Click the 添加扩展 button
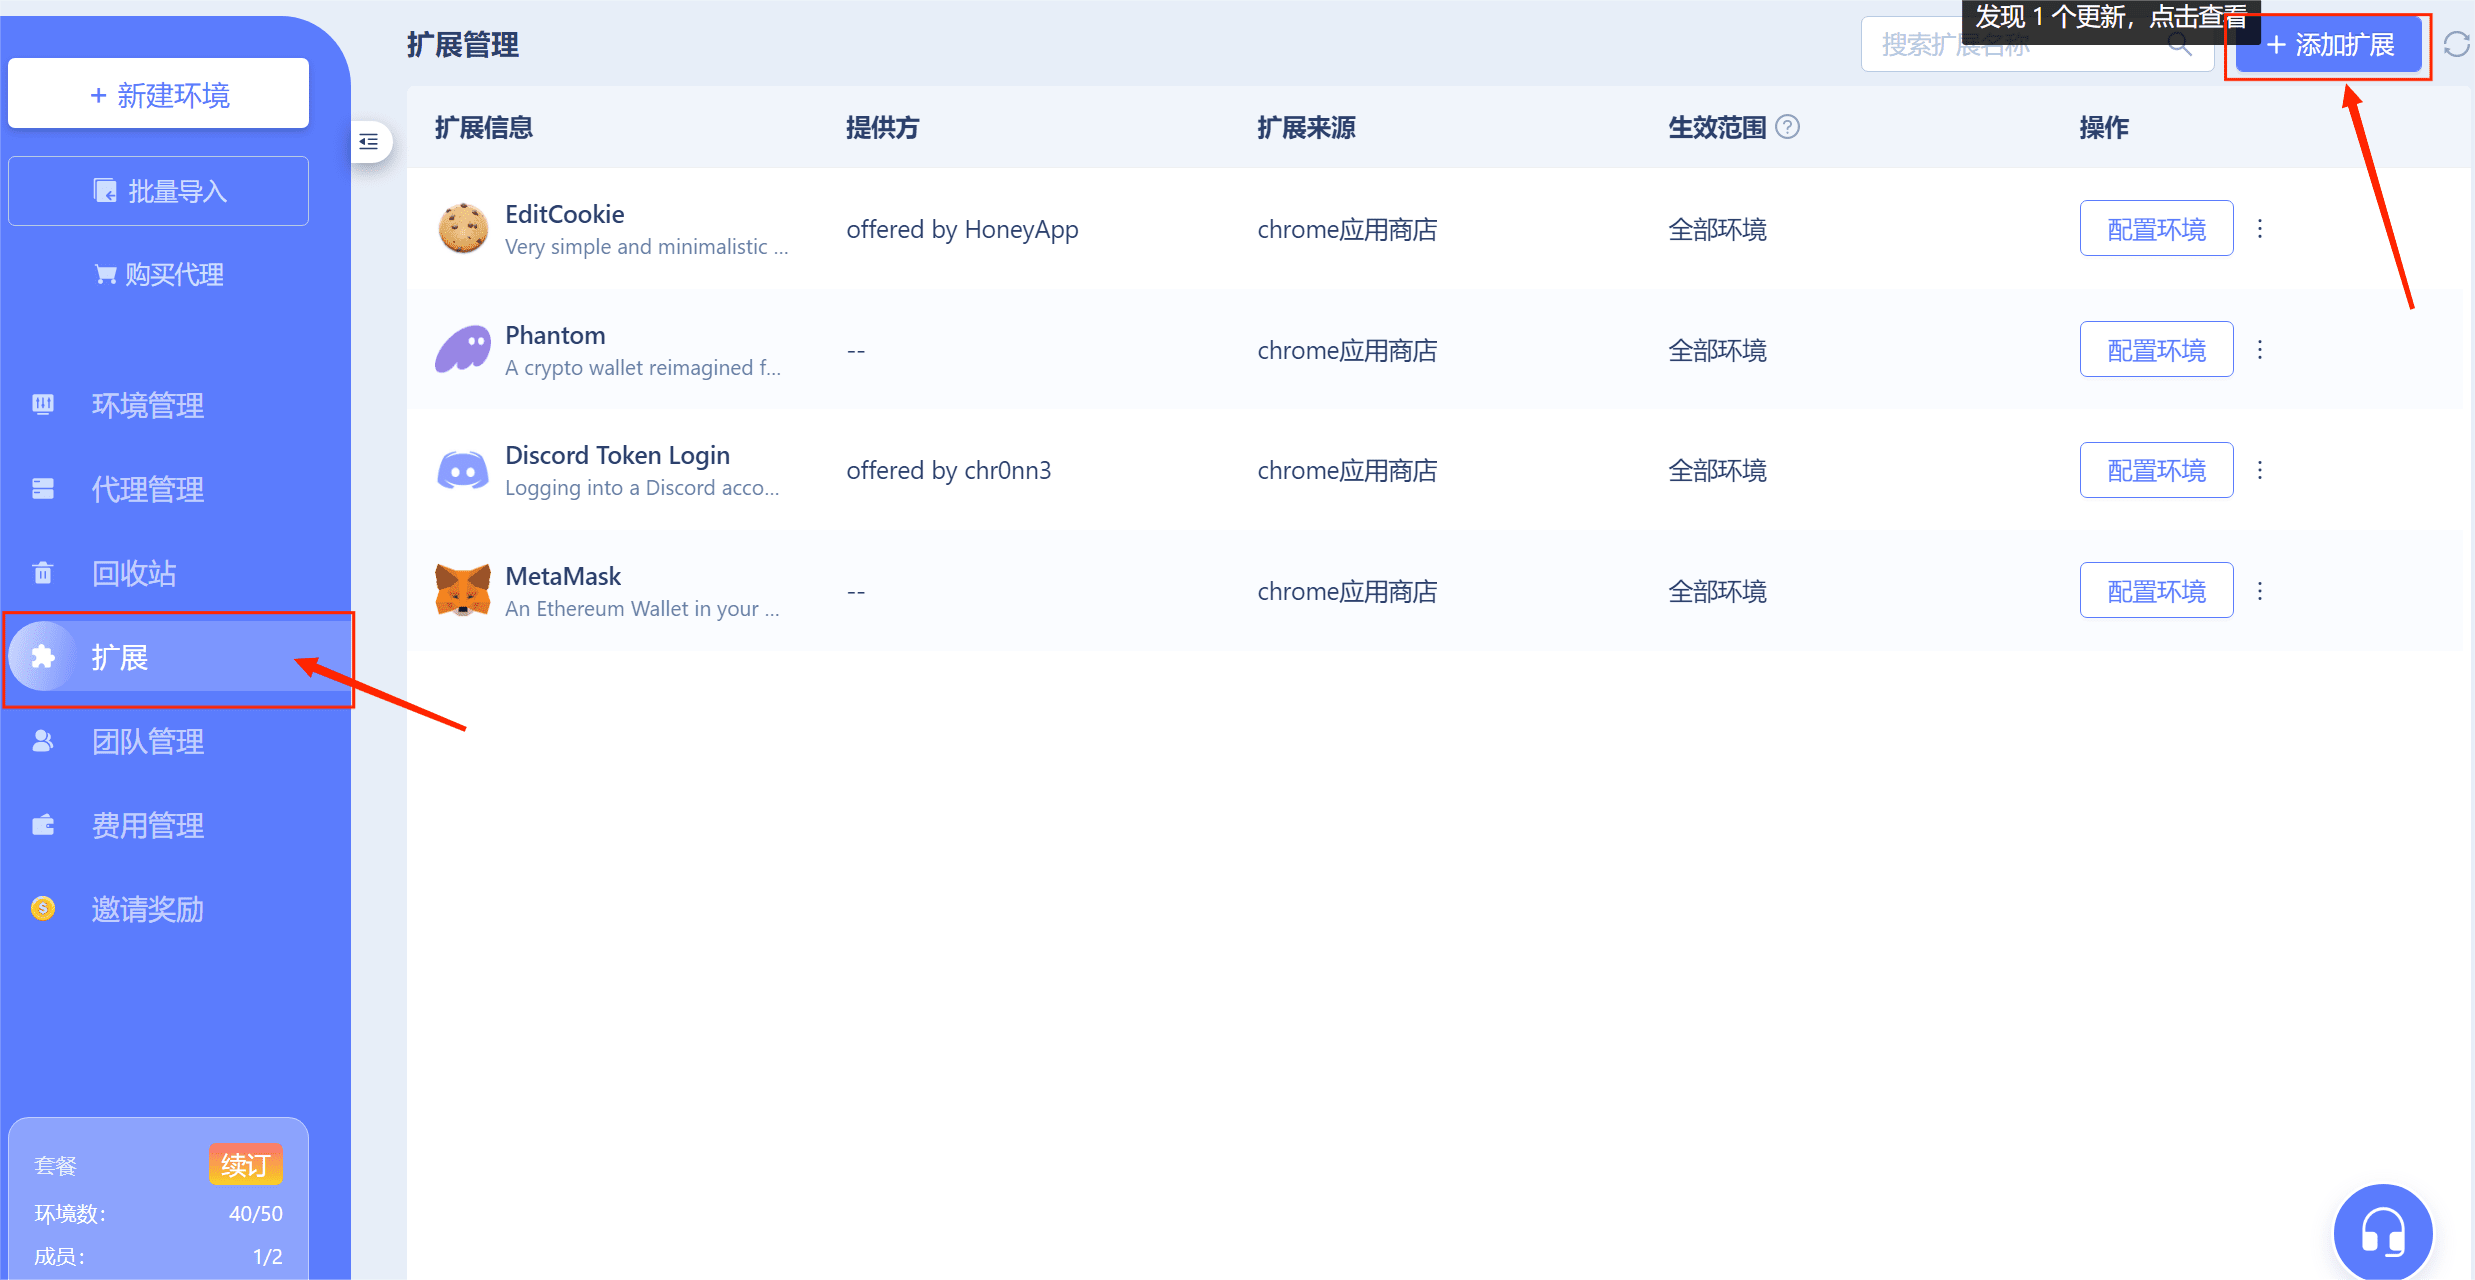The width and height of the screenshot is (2475, 1280). click(x=2329, y=45)
